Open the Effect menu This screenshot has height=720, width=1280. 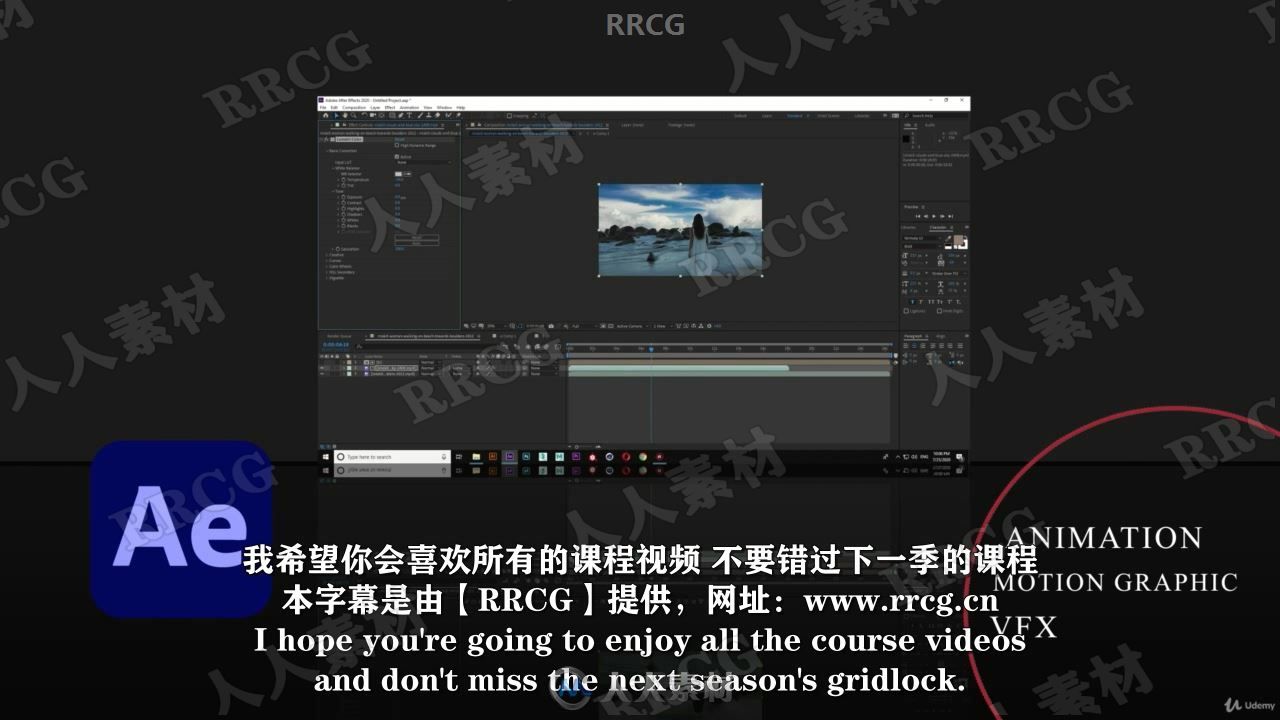point(390,107)
